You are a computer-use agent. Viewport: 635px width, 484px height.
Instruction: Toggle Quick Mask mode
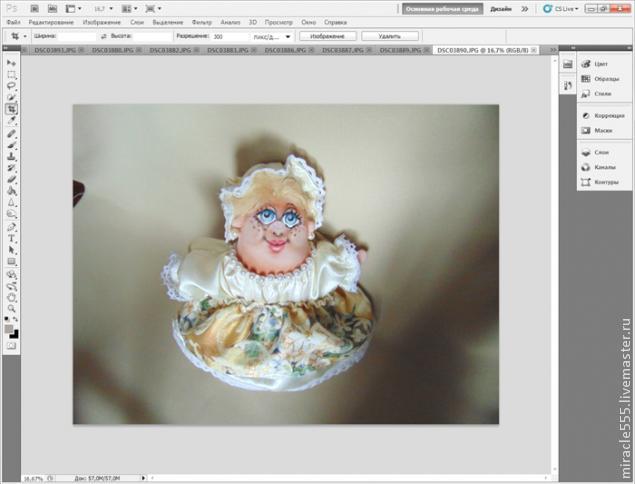pos(11,346)
